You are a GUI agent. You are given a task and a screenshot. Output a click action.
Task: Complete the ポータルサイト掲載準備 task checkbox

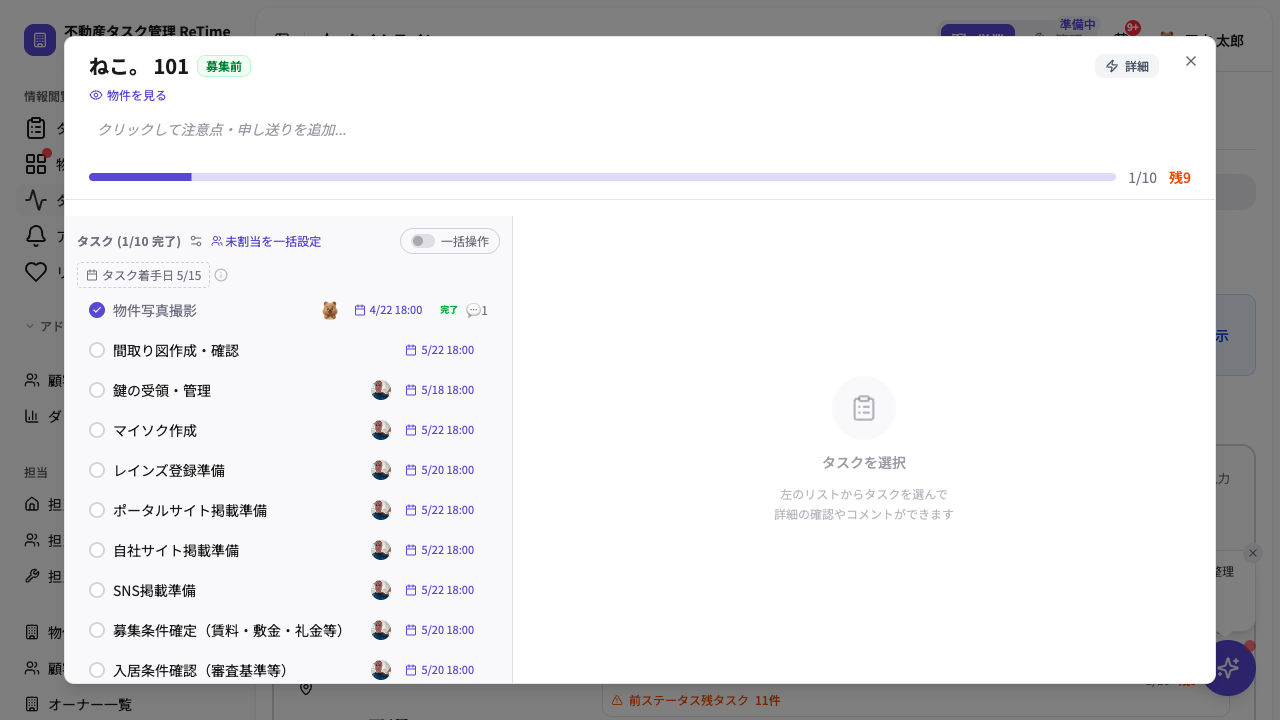tap(97, 510)
